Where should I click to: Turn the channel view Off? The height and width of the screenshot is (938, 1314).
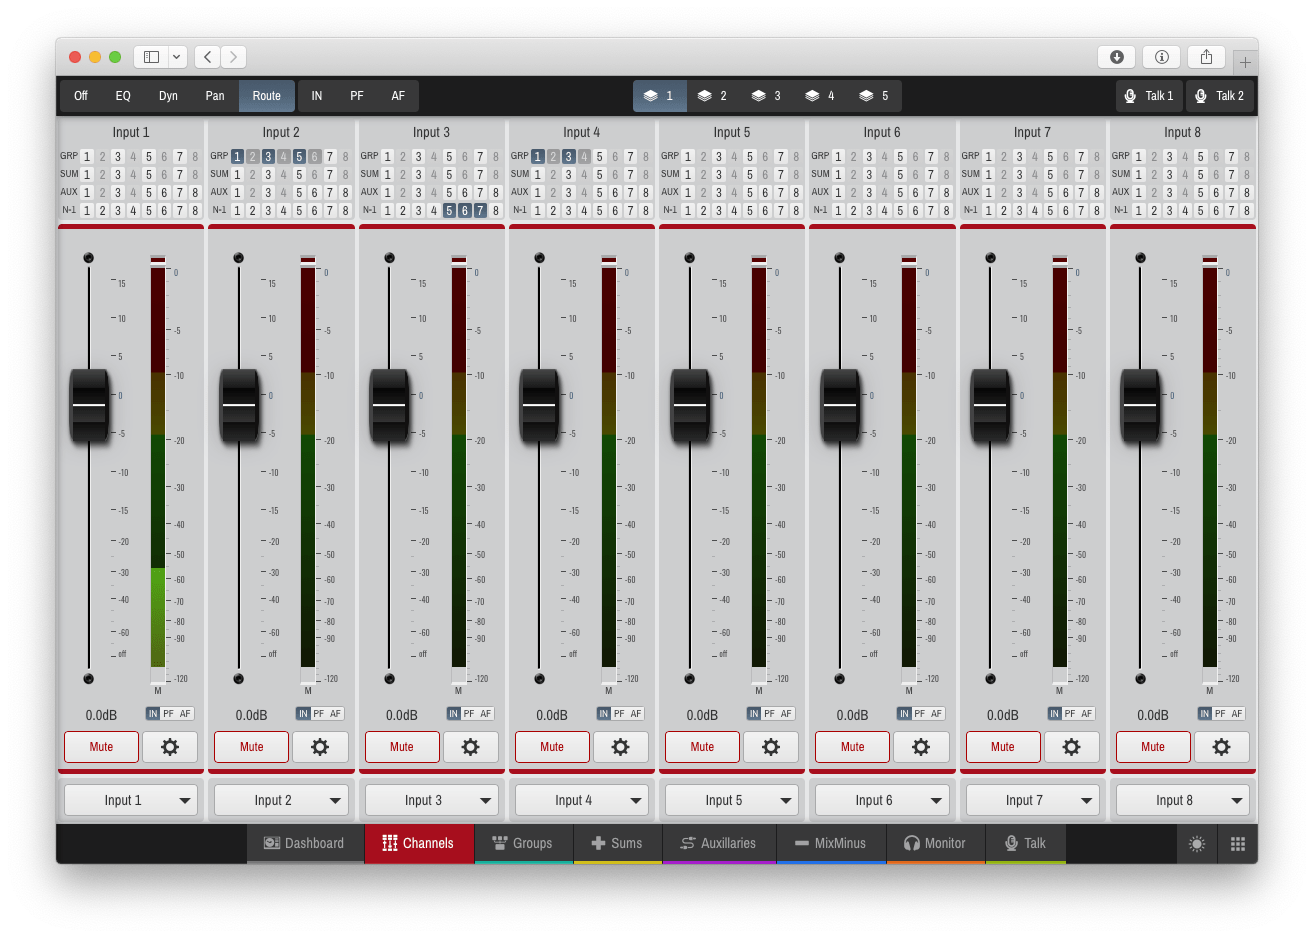tap(81, 96)
